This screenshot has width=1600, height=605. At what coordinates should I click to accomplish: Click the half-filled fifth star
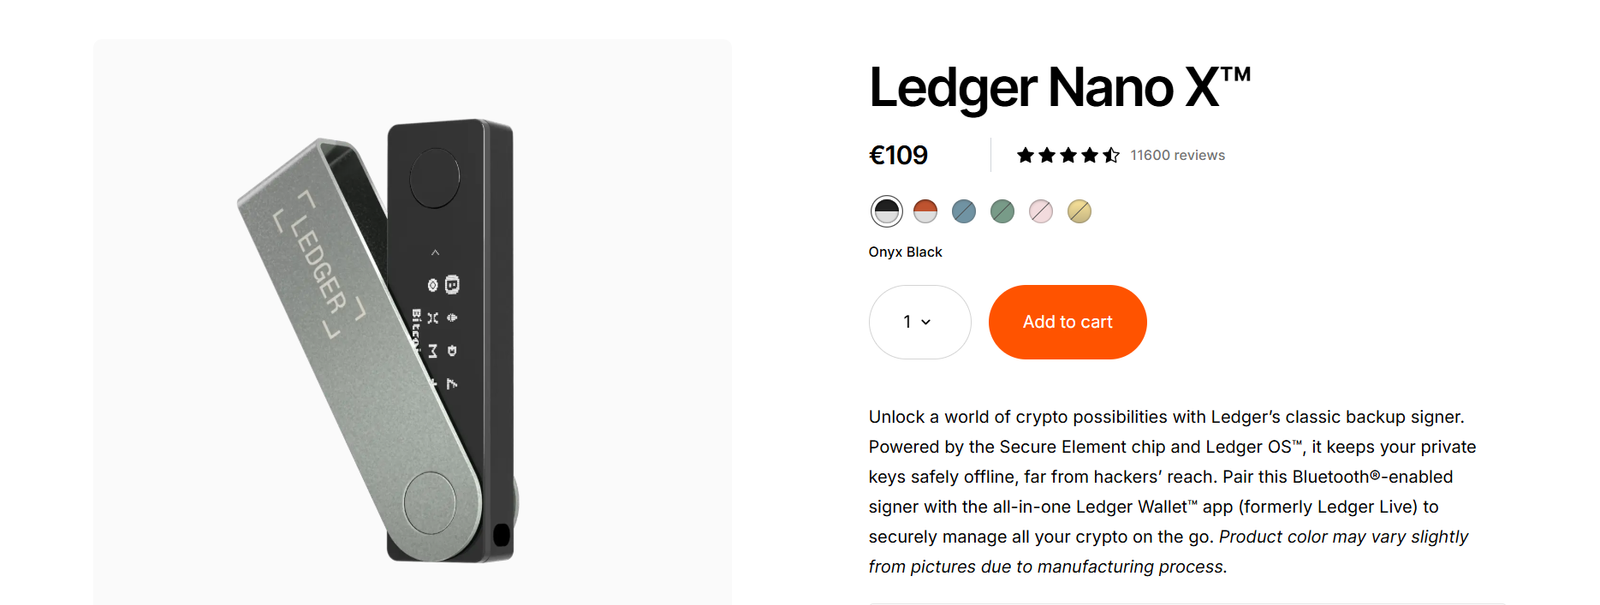[1113, 155]
